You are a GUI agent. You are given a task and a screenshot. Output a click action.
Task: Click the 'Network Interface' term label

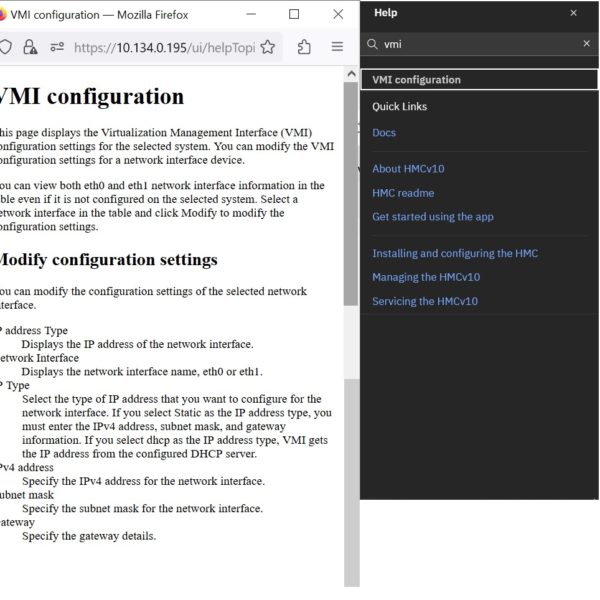click(x=39, y=358)
